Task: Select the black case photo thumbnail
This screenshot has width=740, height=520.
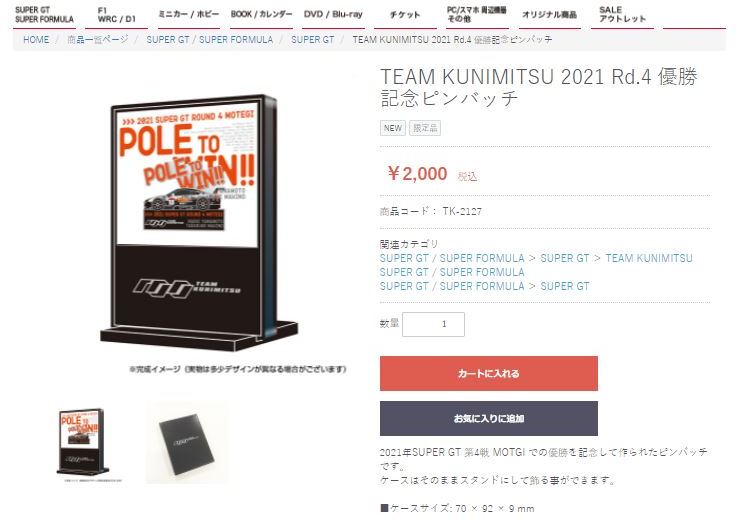Action: [187, 443]
